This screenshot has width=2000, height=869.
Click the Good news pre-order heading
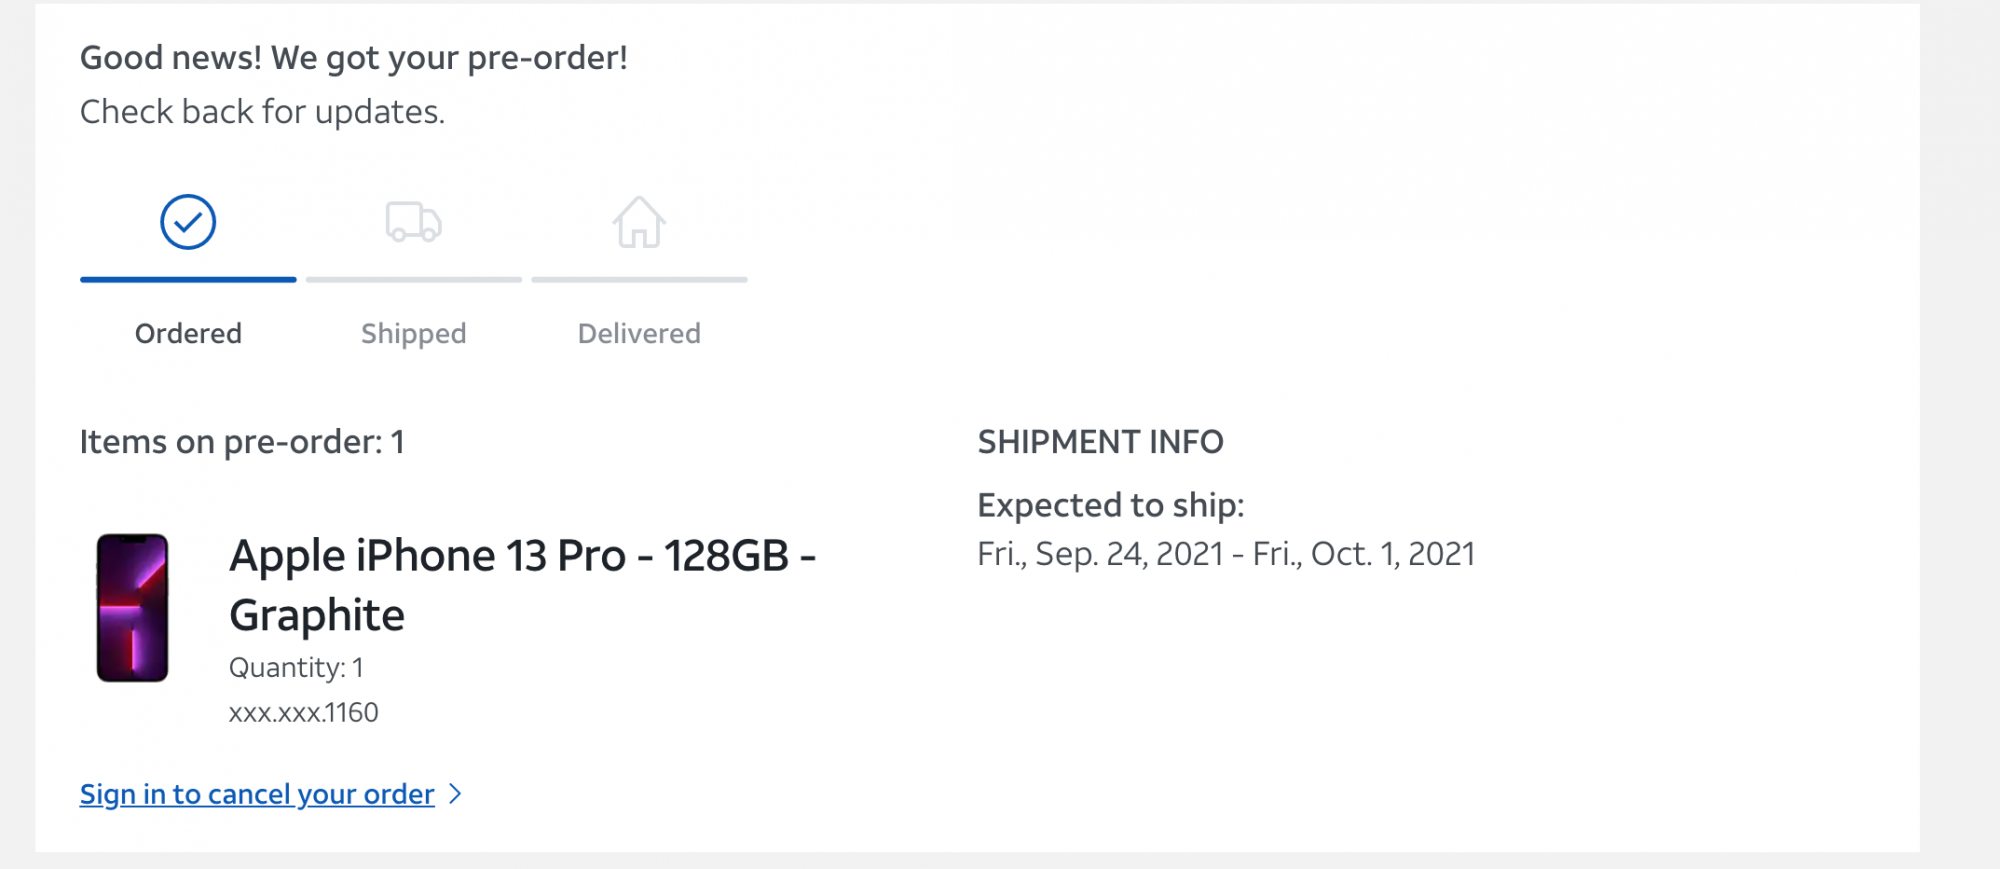click(354, 58)
